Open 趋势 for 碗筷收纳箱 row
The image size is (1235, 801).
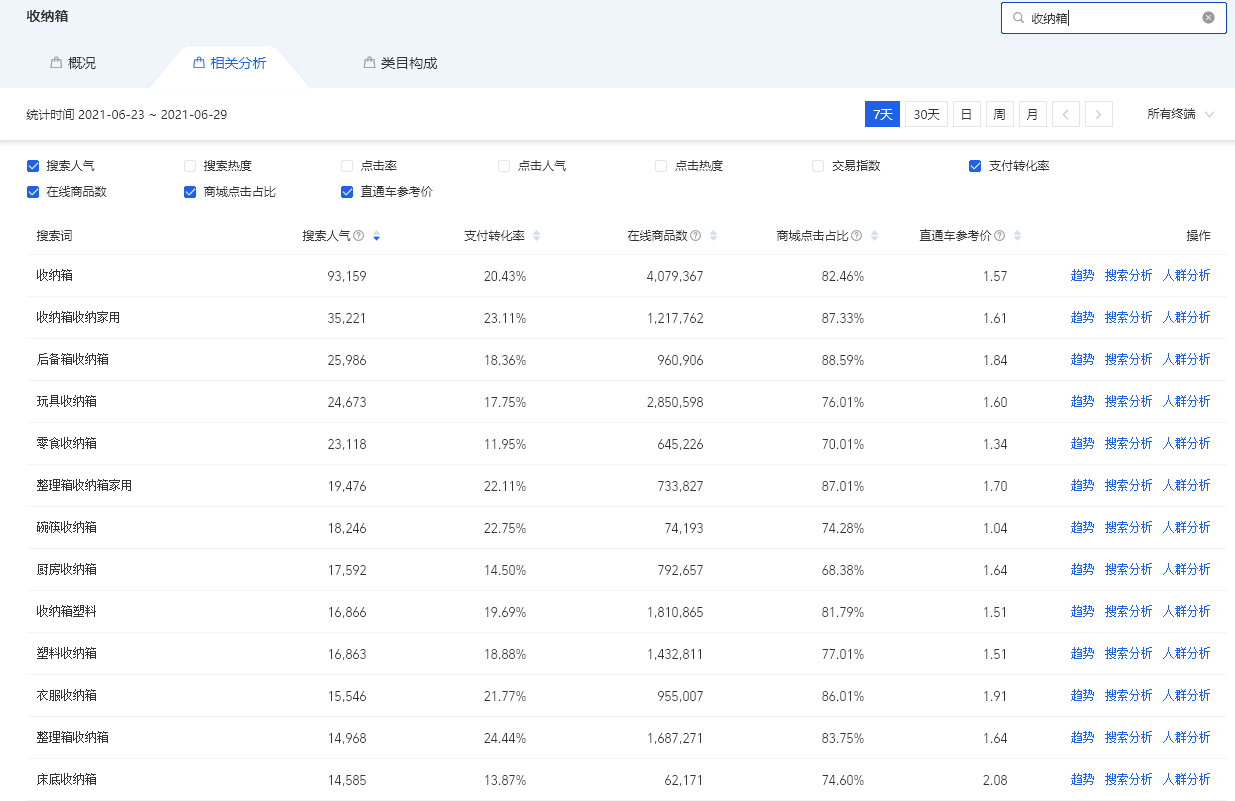[1082, 528]
